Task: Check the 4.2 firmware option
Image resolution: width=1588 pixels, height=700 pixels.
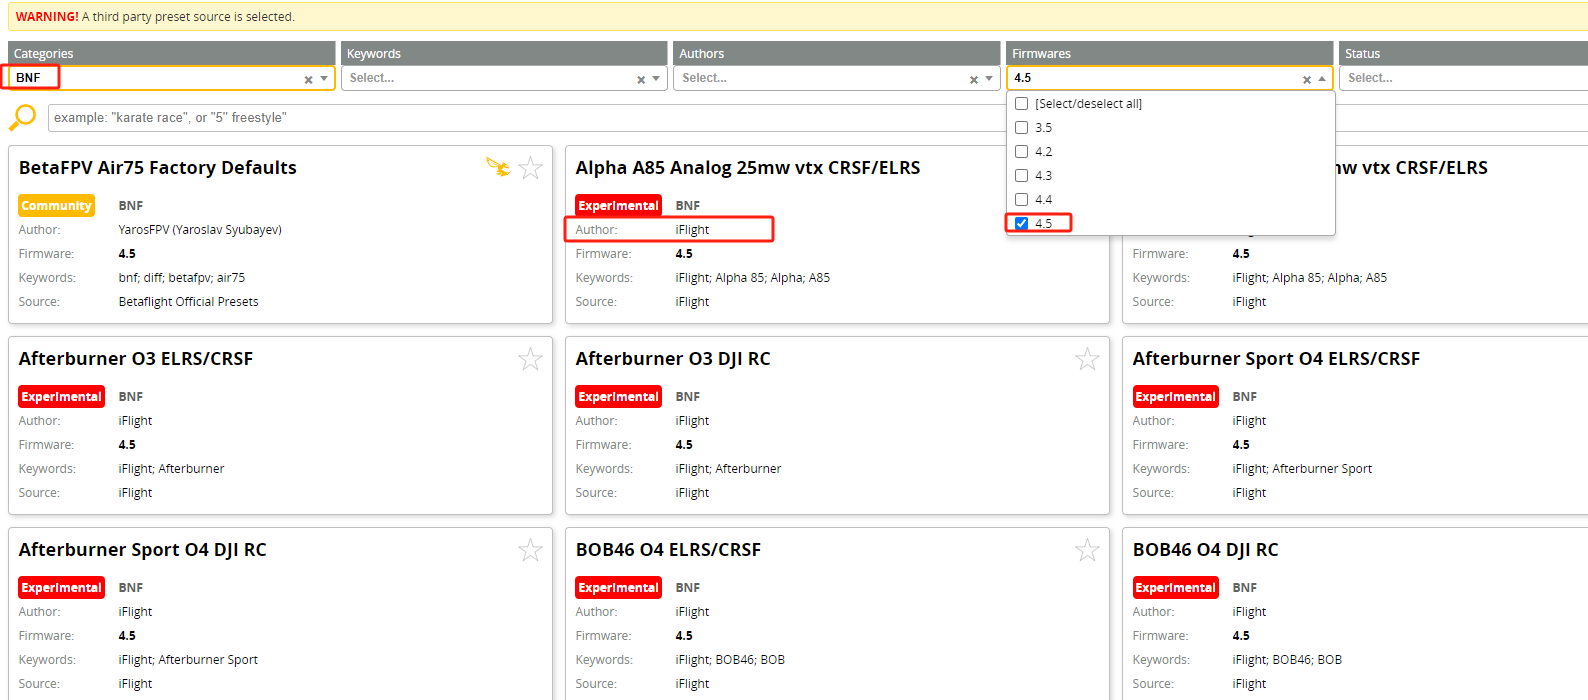Action: coord(1022,152)
